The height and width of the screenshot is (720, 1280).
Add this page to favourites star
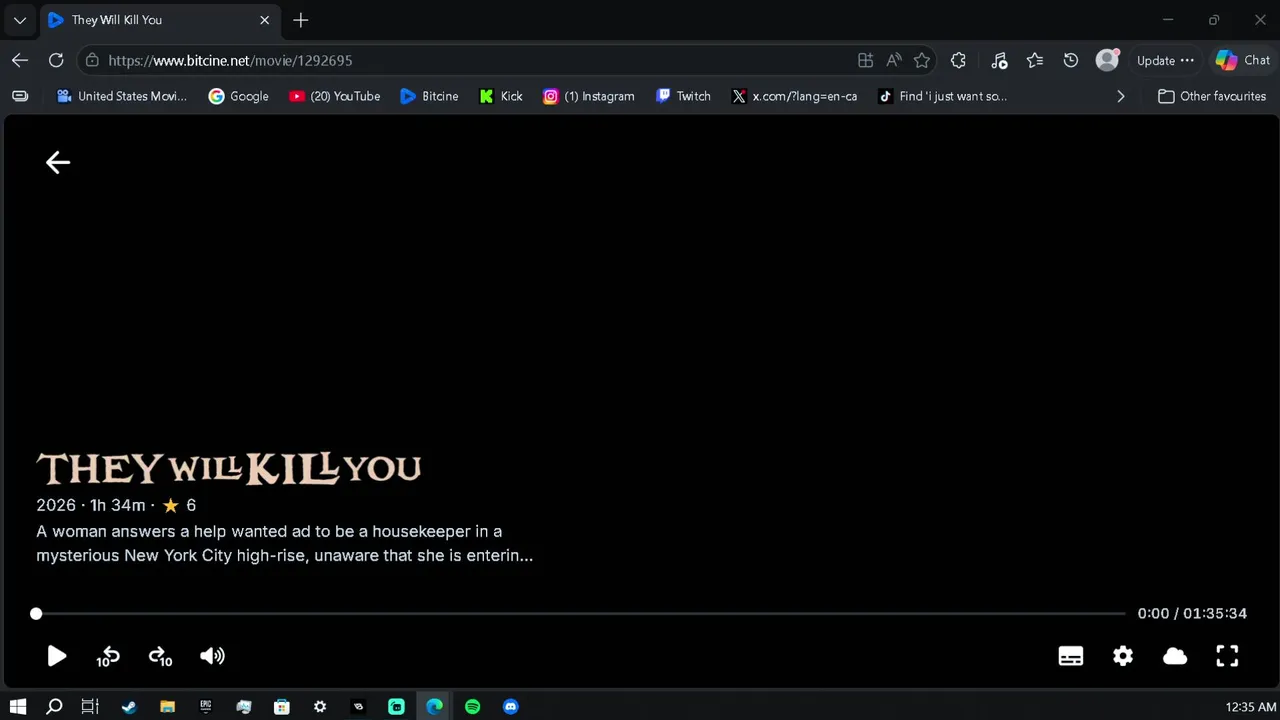pos(922,60)
